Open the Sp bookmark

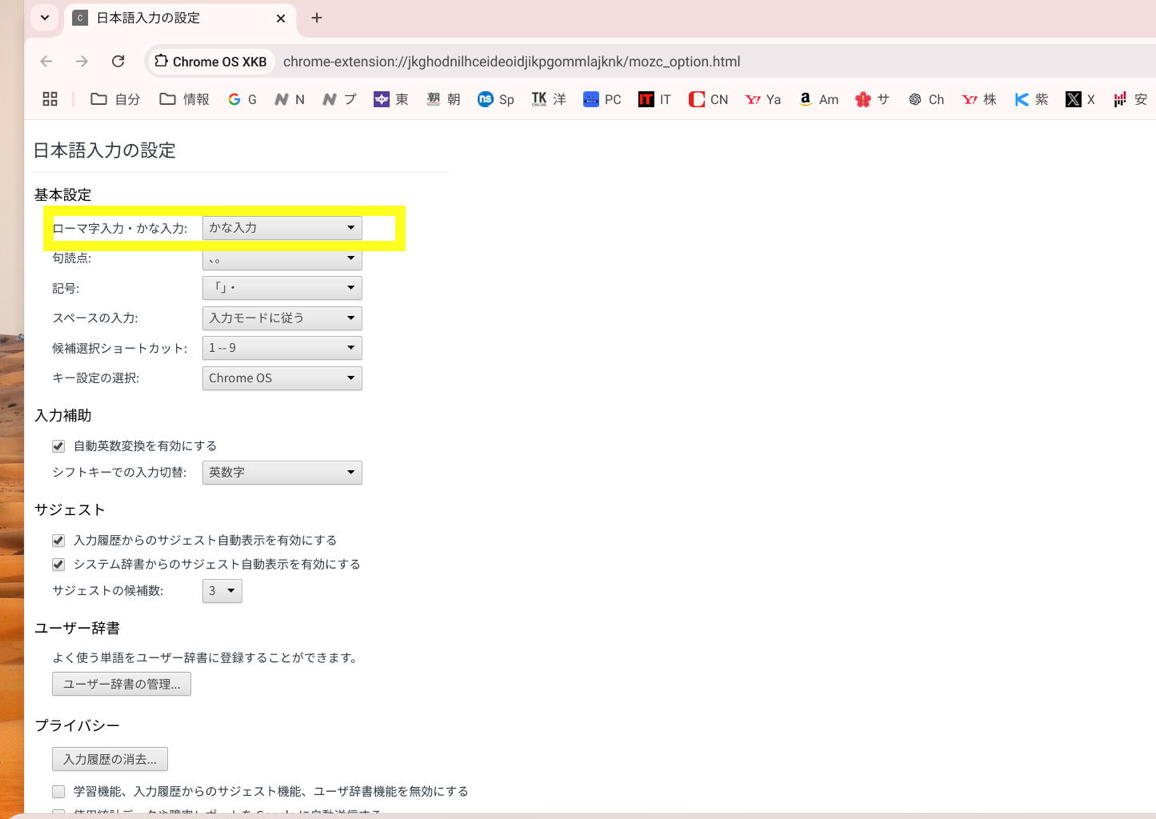pos(495,99)
